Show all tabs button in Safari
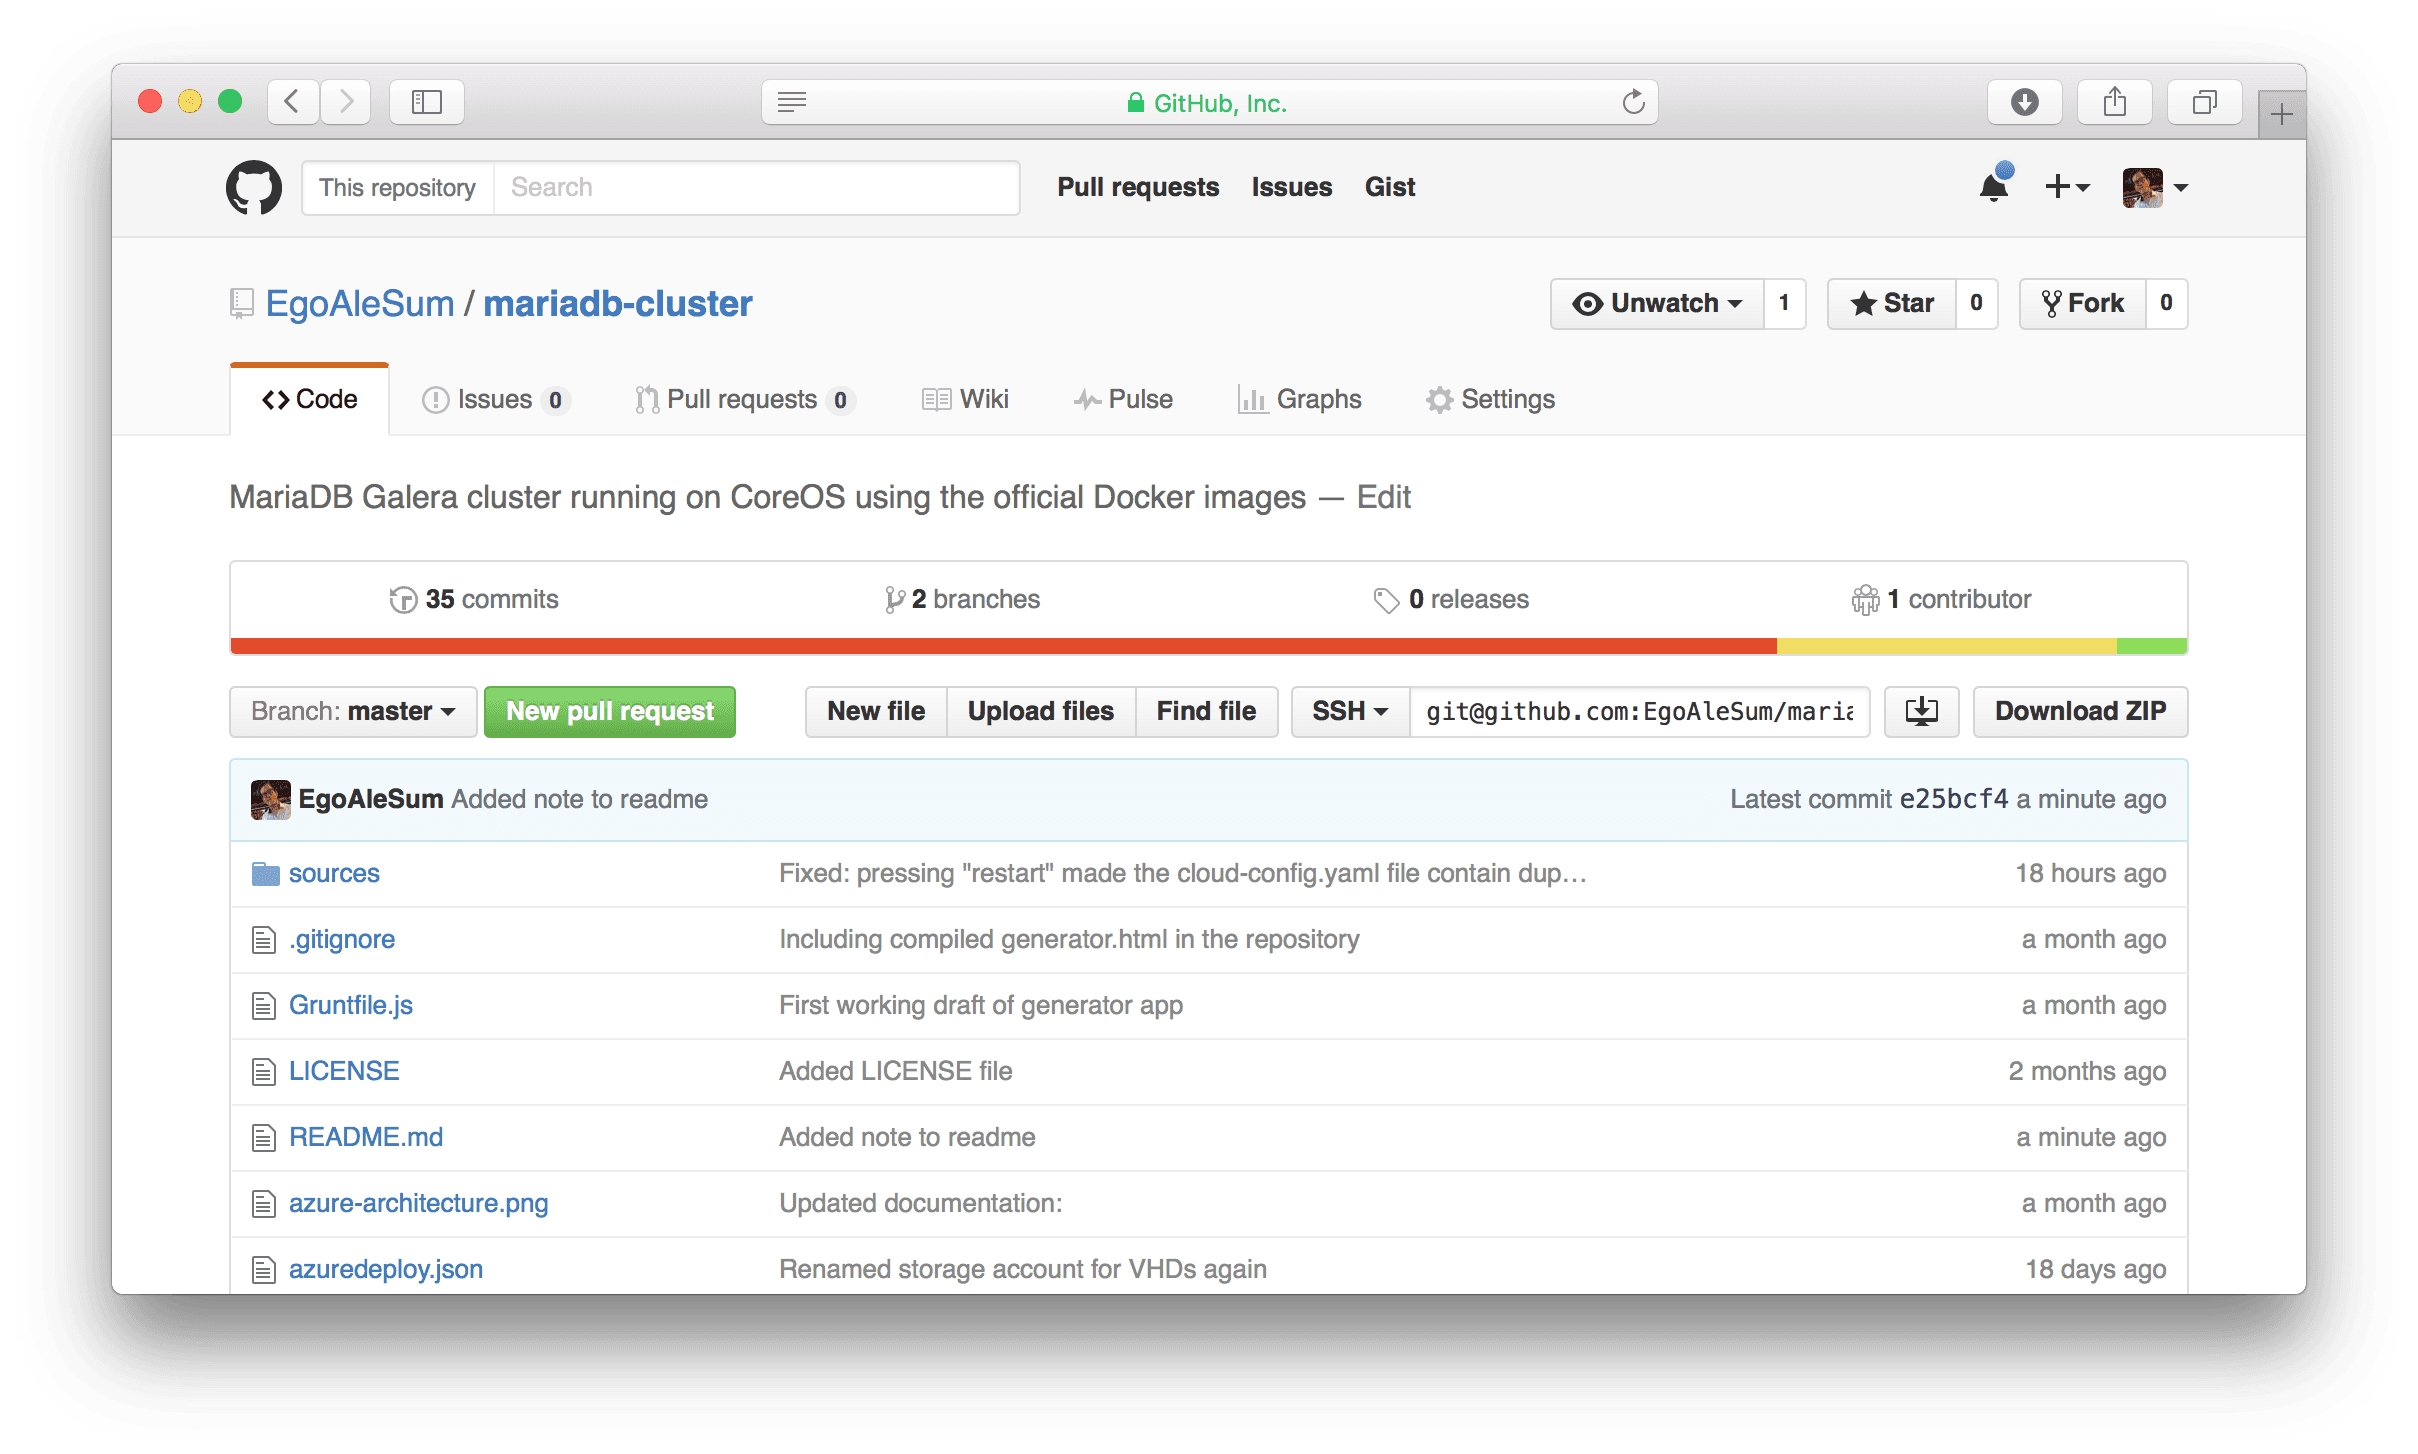The height and width of the screenshot is (1454, 2418). [2205, 101]
